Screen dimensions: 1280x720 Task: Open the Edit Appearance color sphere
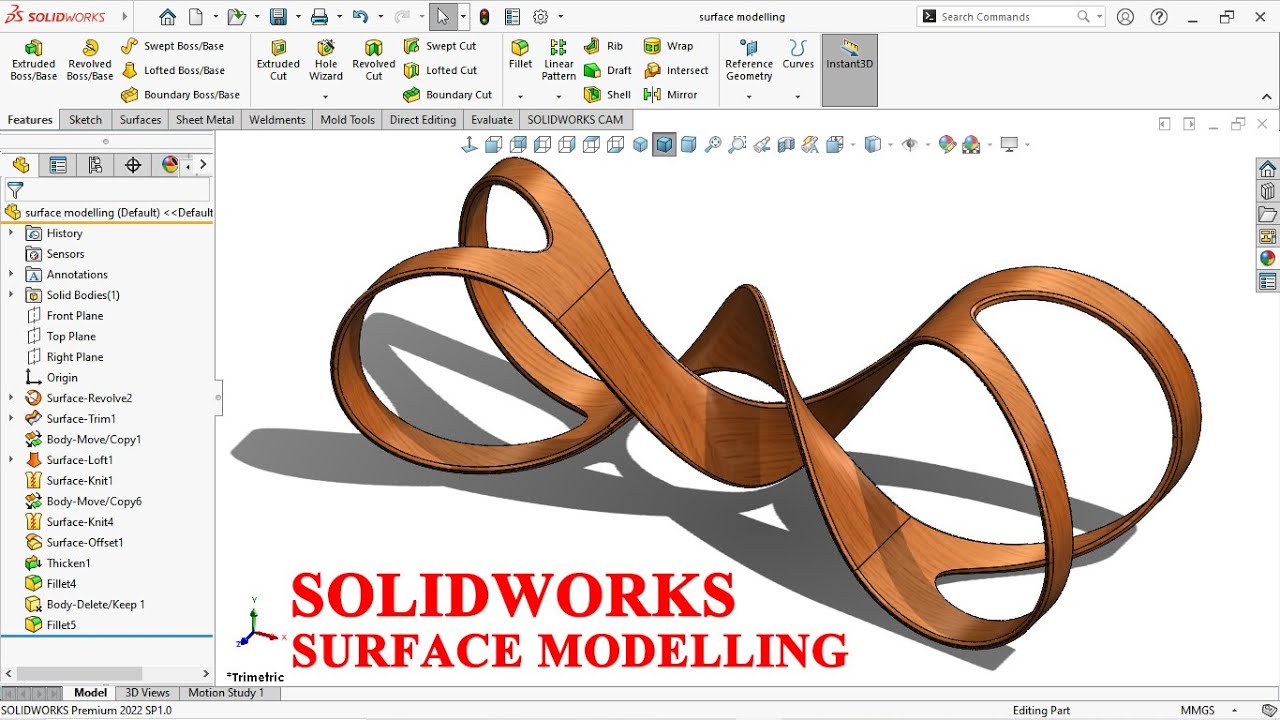(x=947, y=145)
